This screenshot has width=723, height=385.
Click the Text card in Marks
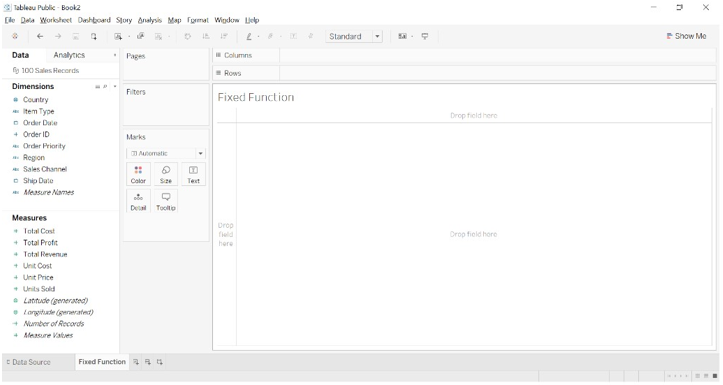tap(193, 174)
